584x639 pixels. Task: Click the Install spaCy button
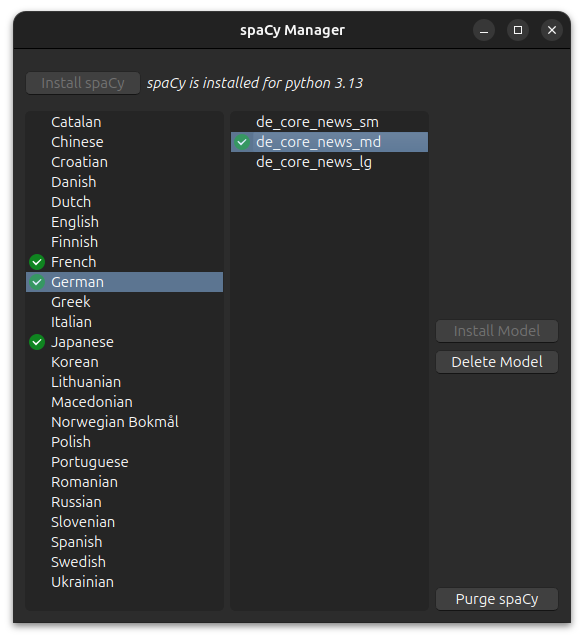83,83
